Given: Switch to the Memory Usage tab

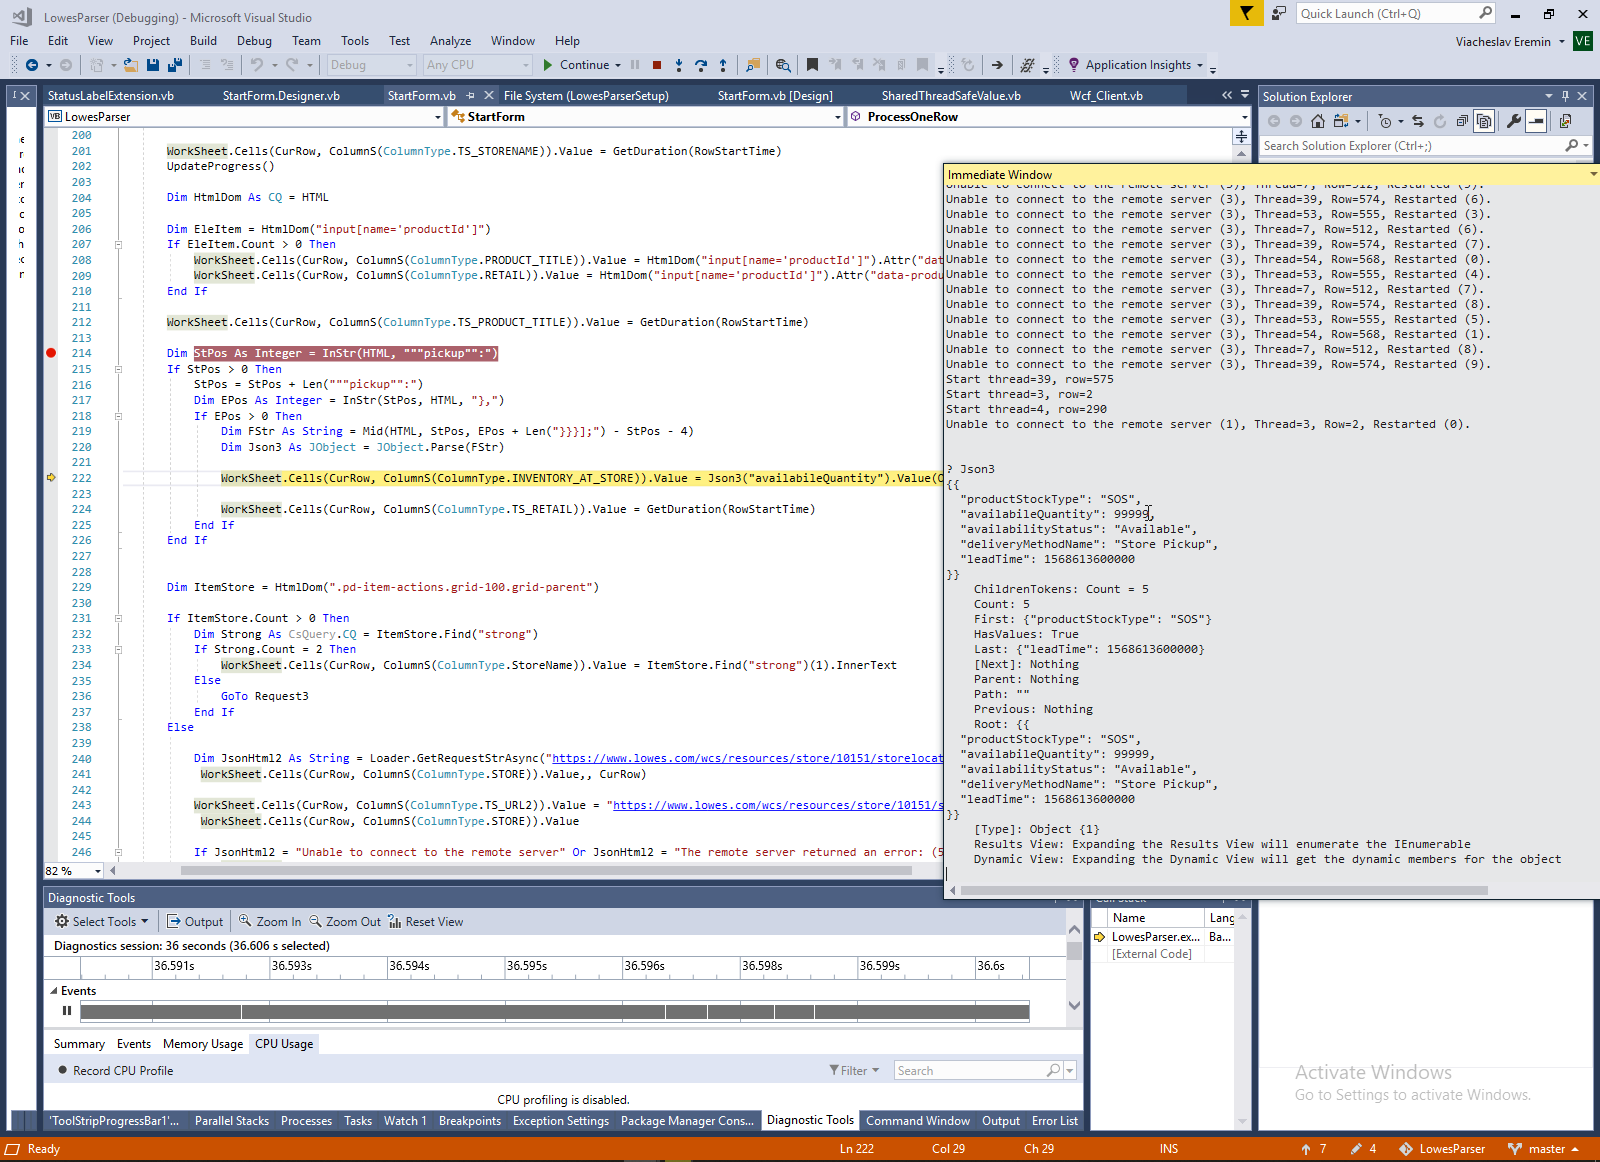Looking at the screenshot, I should click(x=203, y=1044).
